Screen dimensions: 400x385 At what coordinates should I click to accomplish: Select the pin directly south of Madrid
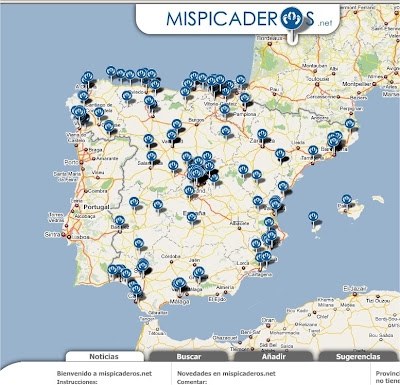click(189, 191)
